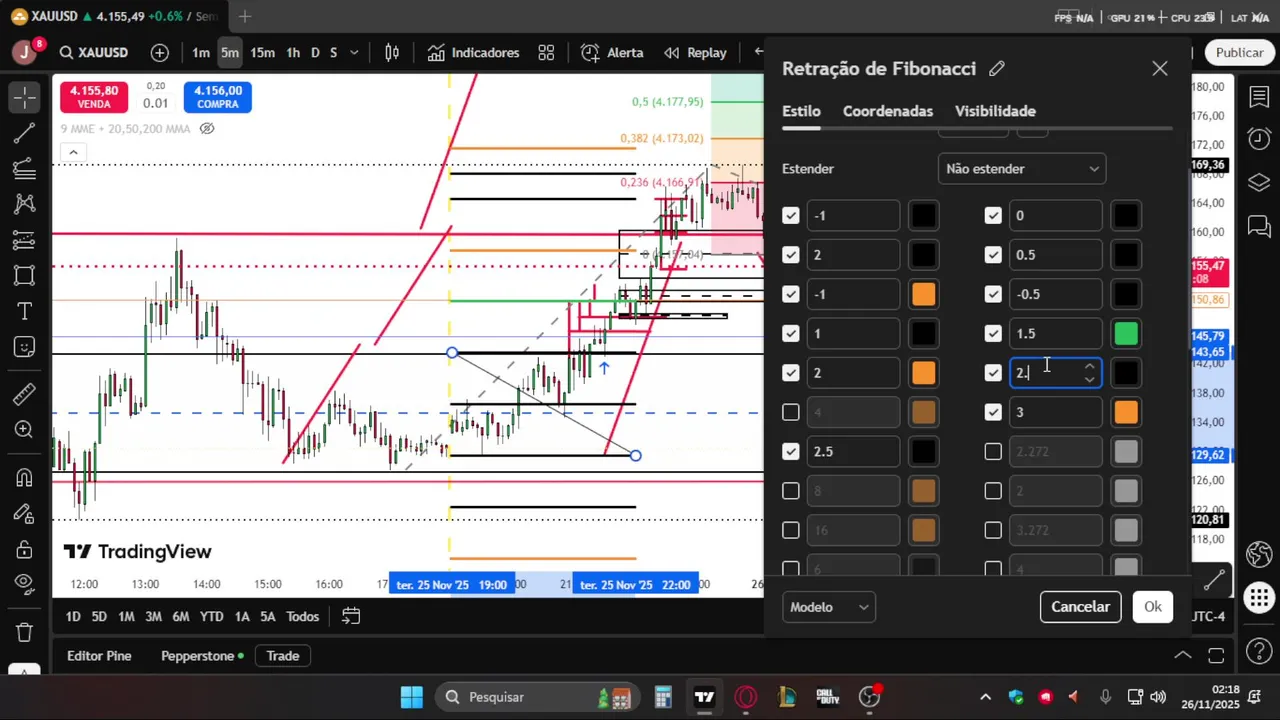Click the XAUUSD symbol search box
This screenshot has width=1280, height=720.
tap(94, 52)
